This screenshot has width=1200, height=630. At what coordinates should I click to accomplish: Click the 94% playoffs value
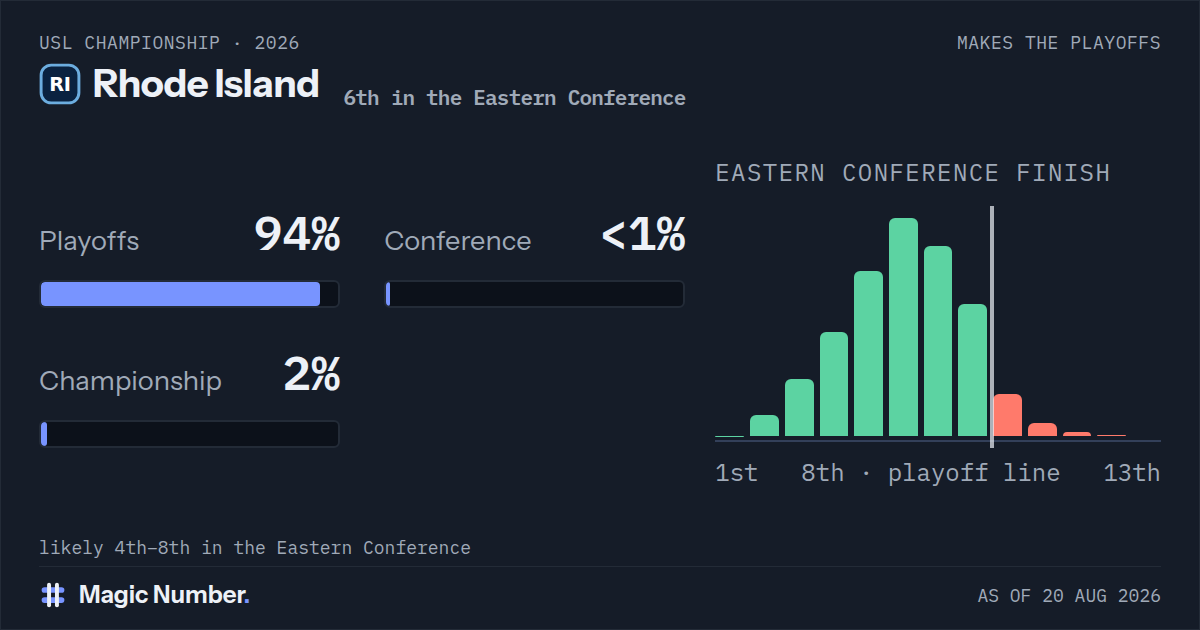297,236
